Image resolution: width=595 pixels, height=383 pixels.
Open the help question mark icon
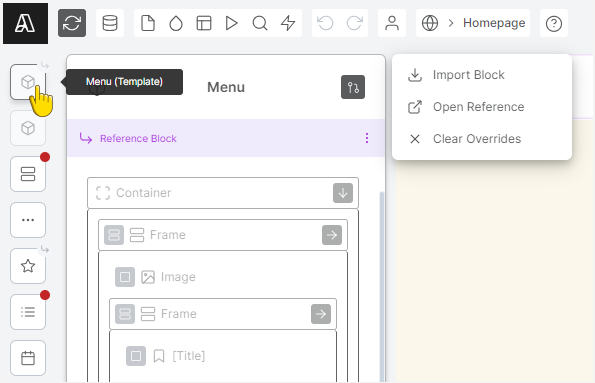(x=554, y=24)
